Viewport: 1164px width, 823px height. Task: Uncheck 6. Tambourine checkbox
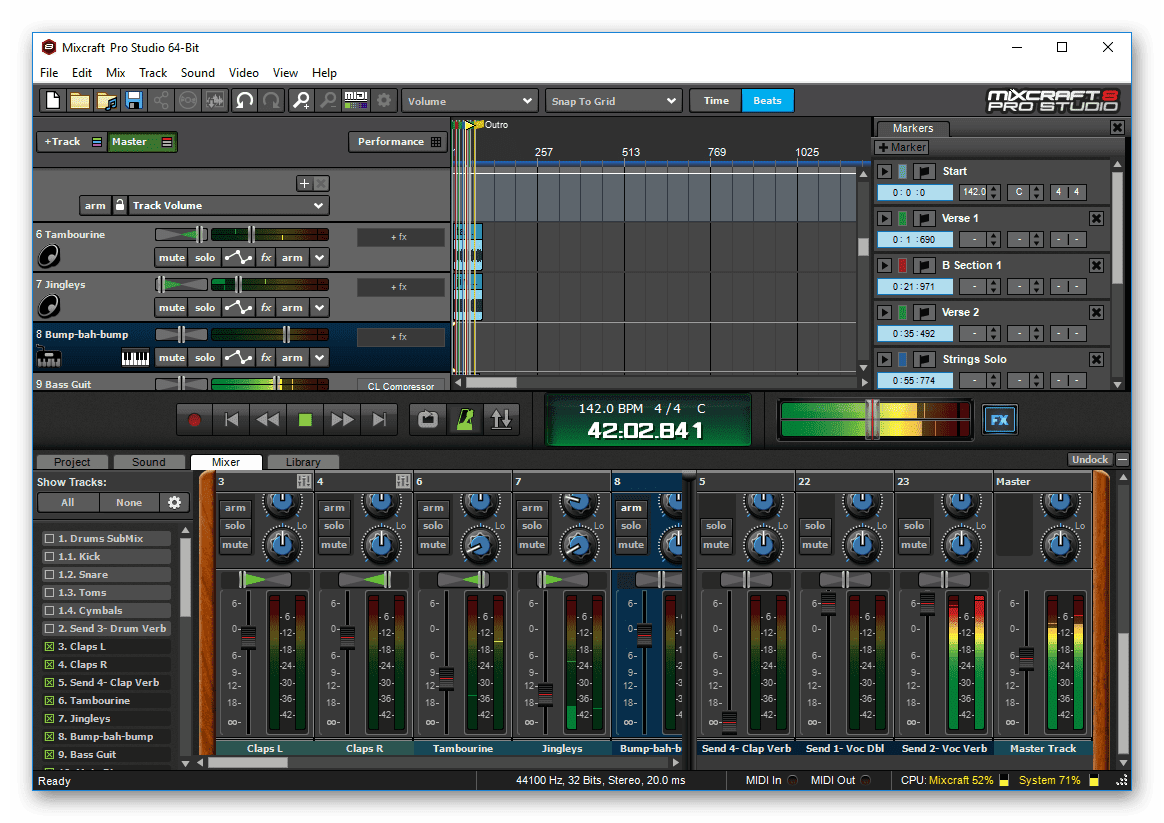[50, 701]
